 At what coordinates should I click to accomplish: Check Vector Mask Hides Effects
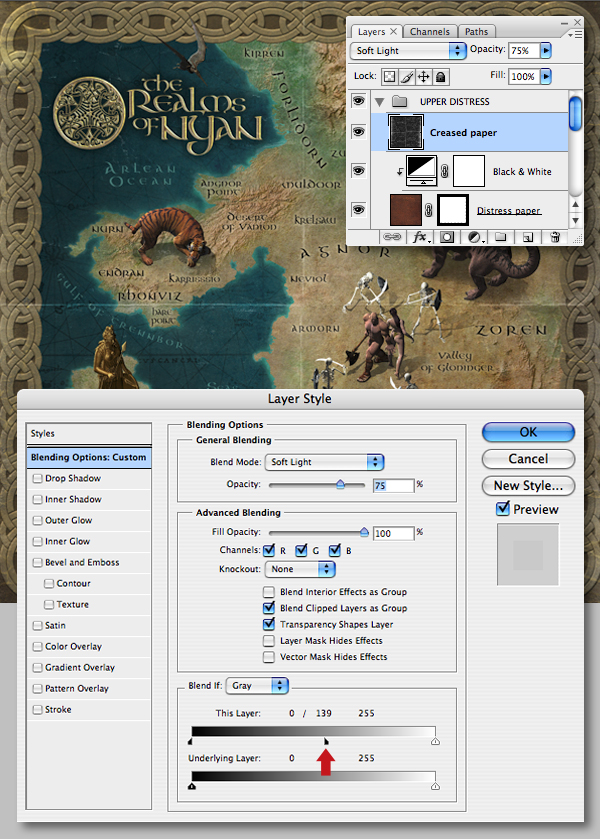pyautogui.click(x=269, y=657)
